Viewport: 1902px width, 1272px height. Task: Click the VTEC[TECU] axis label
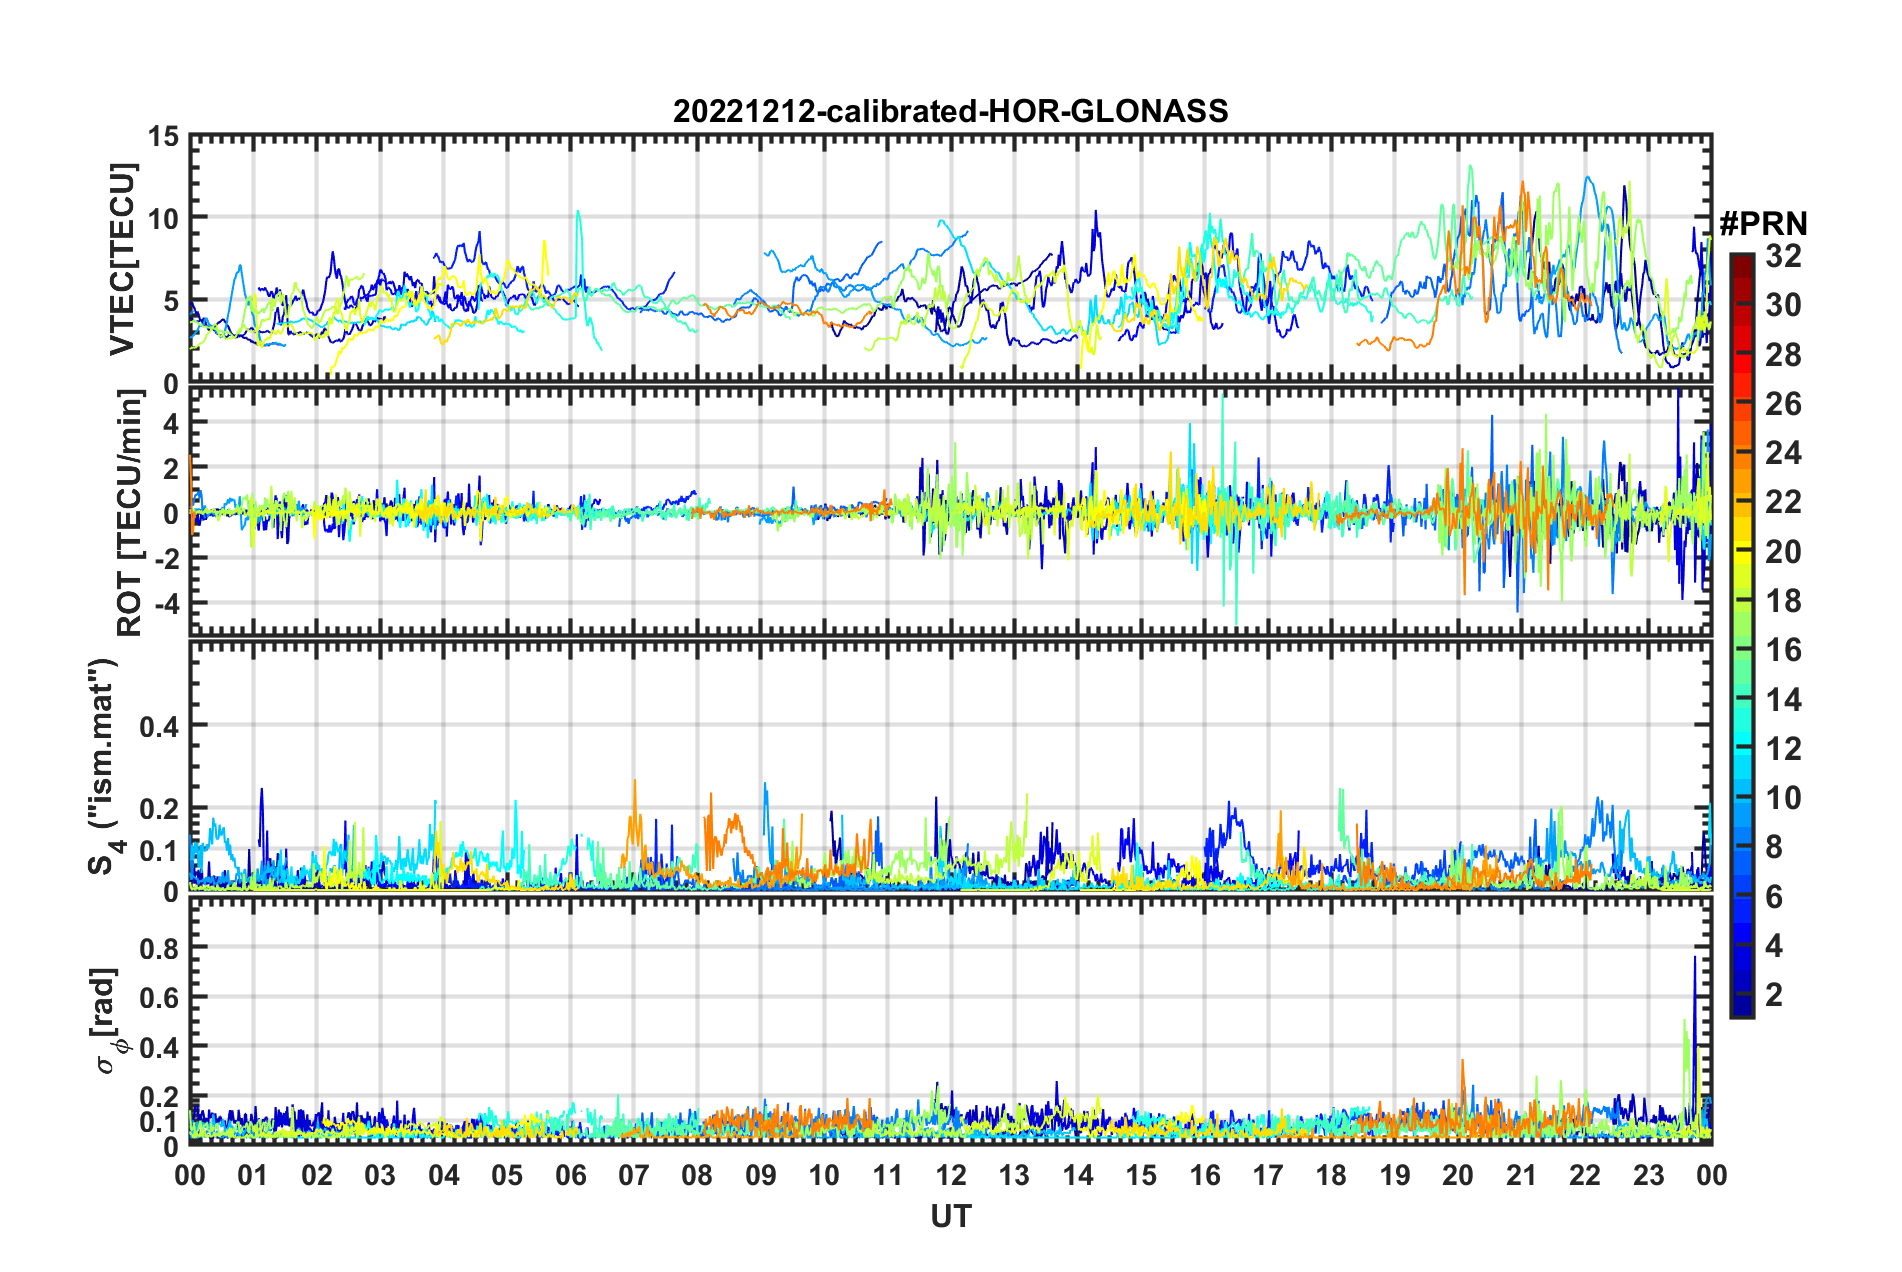click(x=122, y=260)
